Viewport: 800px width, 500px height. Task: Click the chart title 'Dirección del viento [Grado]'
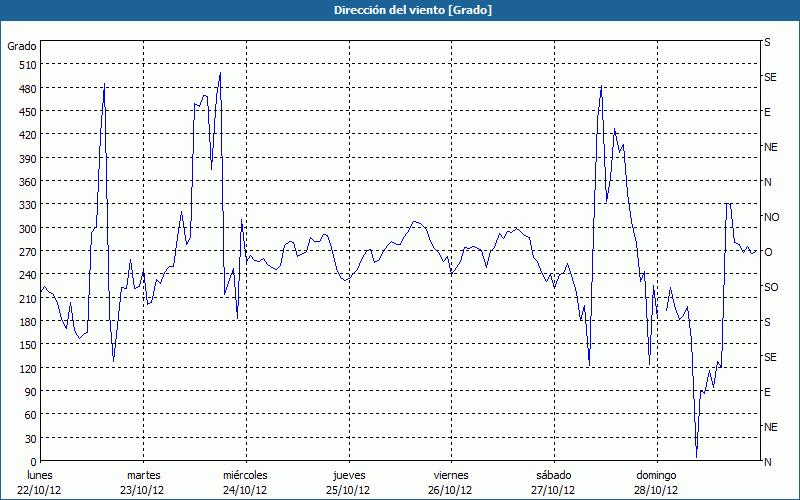point(399,10)
